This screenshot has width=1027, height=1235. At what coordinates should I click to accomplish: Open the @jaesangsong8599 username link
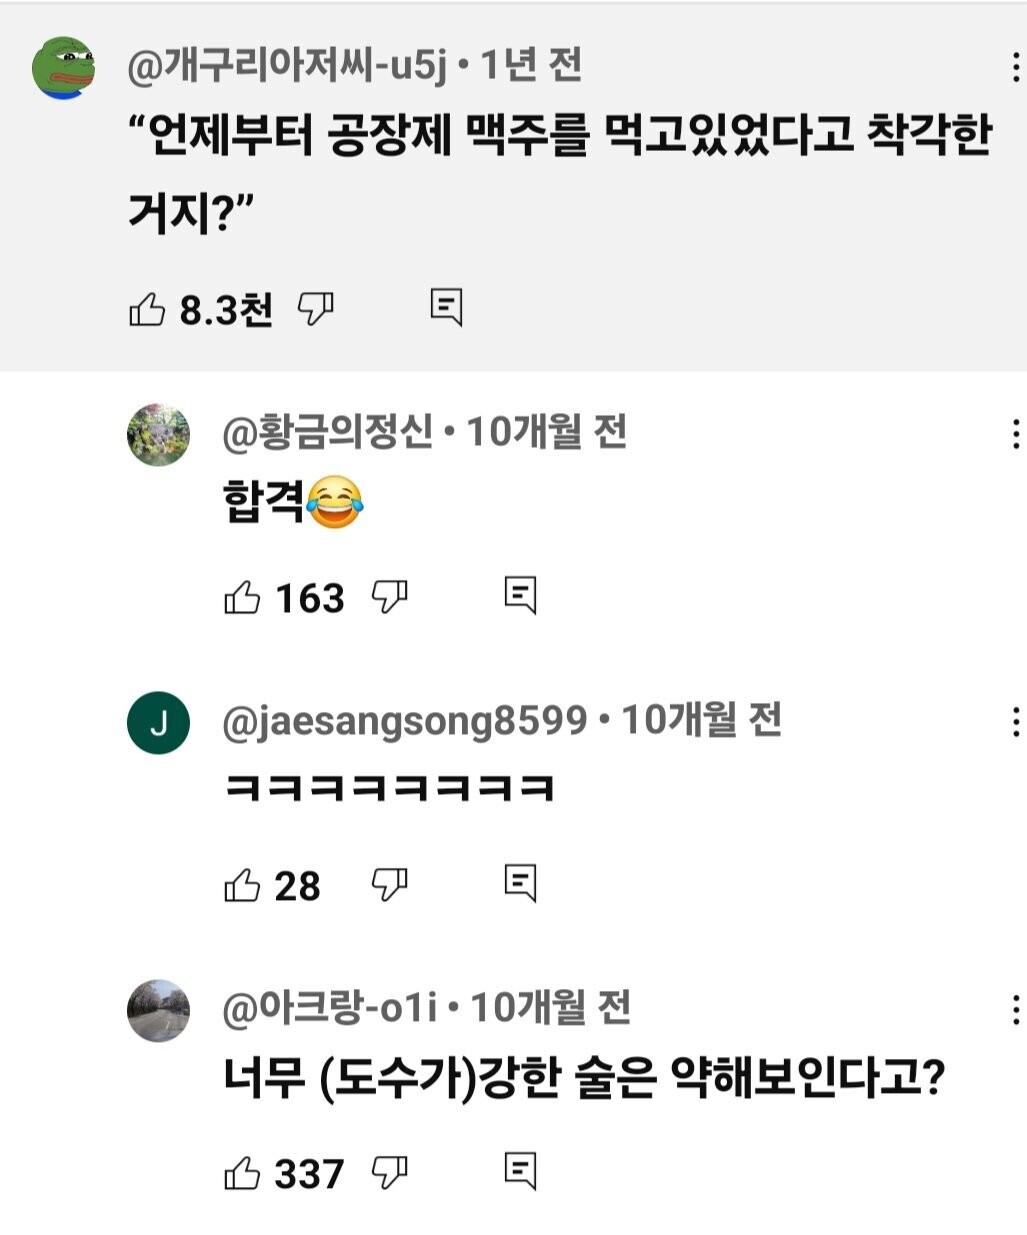[405, 721]
